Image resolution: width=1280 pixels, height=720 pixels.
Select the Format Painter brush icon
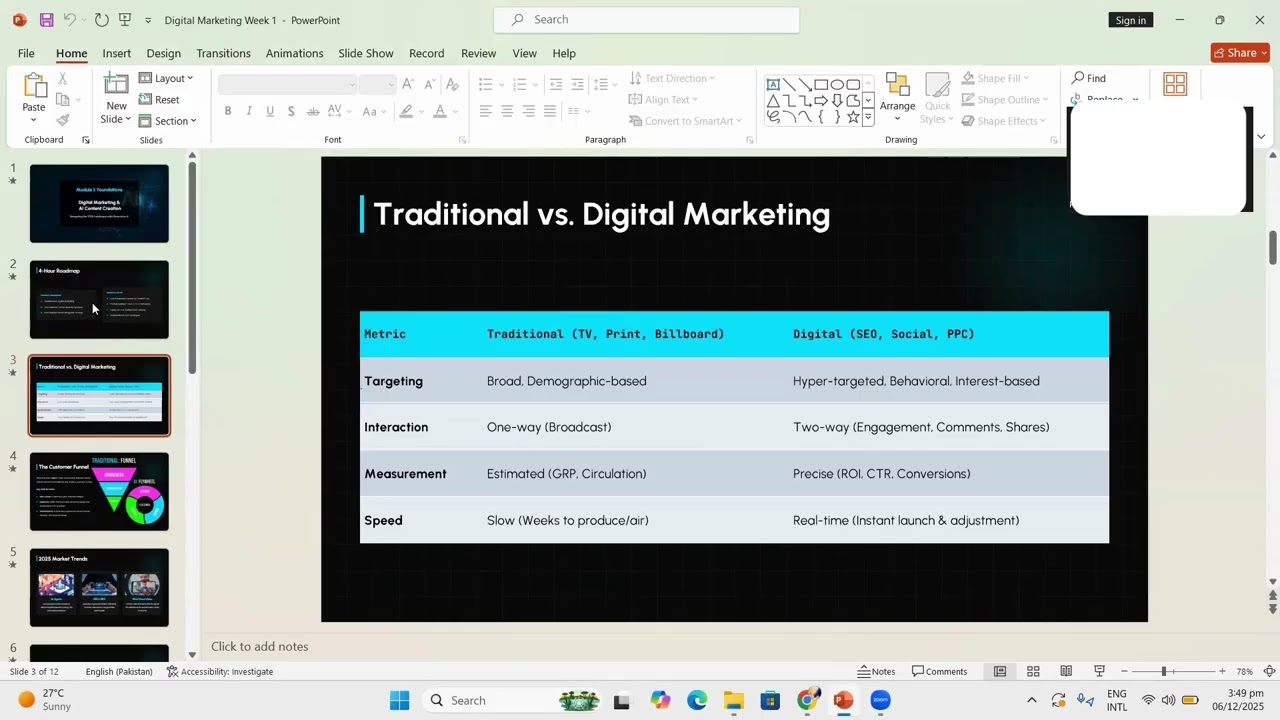[62, 120]
